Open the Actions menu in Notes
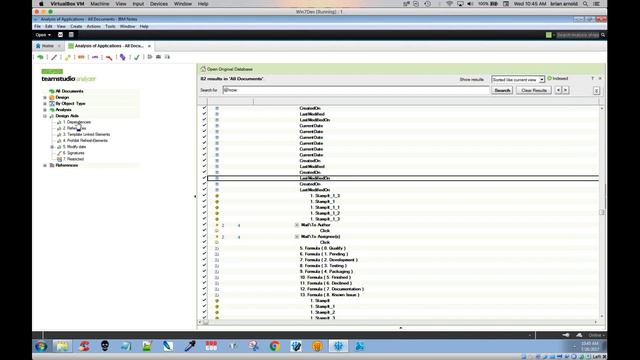 tap(93, 27)
